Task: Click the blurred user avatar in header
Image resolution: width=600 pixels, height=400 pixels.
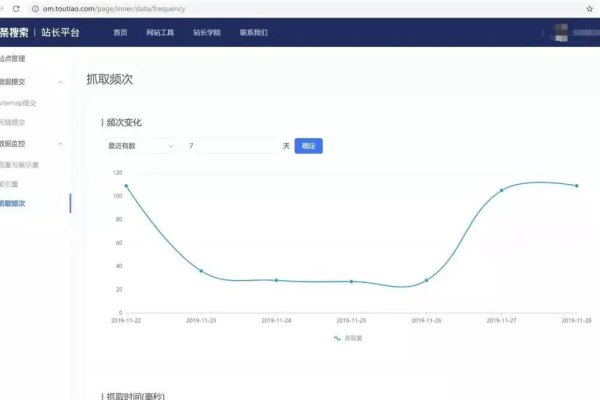Action: click(561, 33)
